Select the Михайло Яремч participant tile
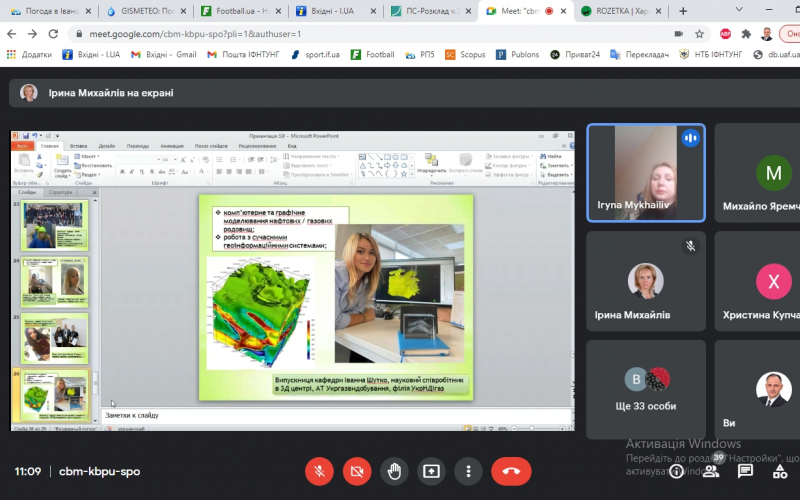The image size is (800, 500). [757, 173]
